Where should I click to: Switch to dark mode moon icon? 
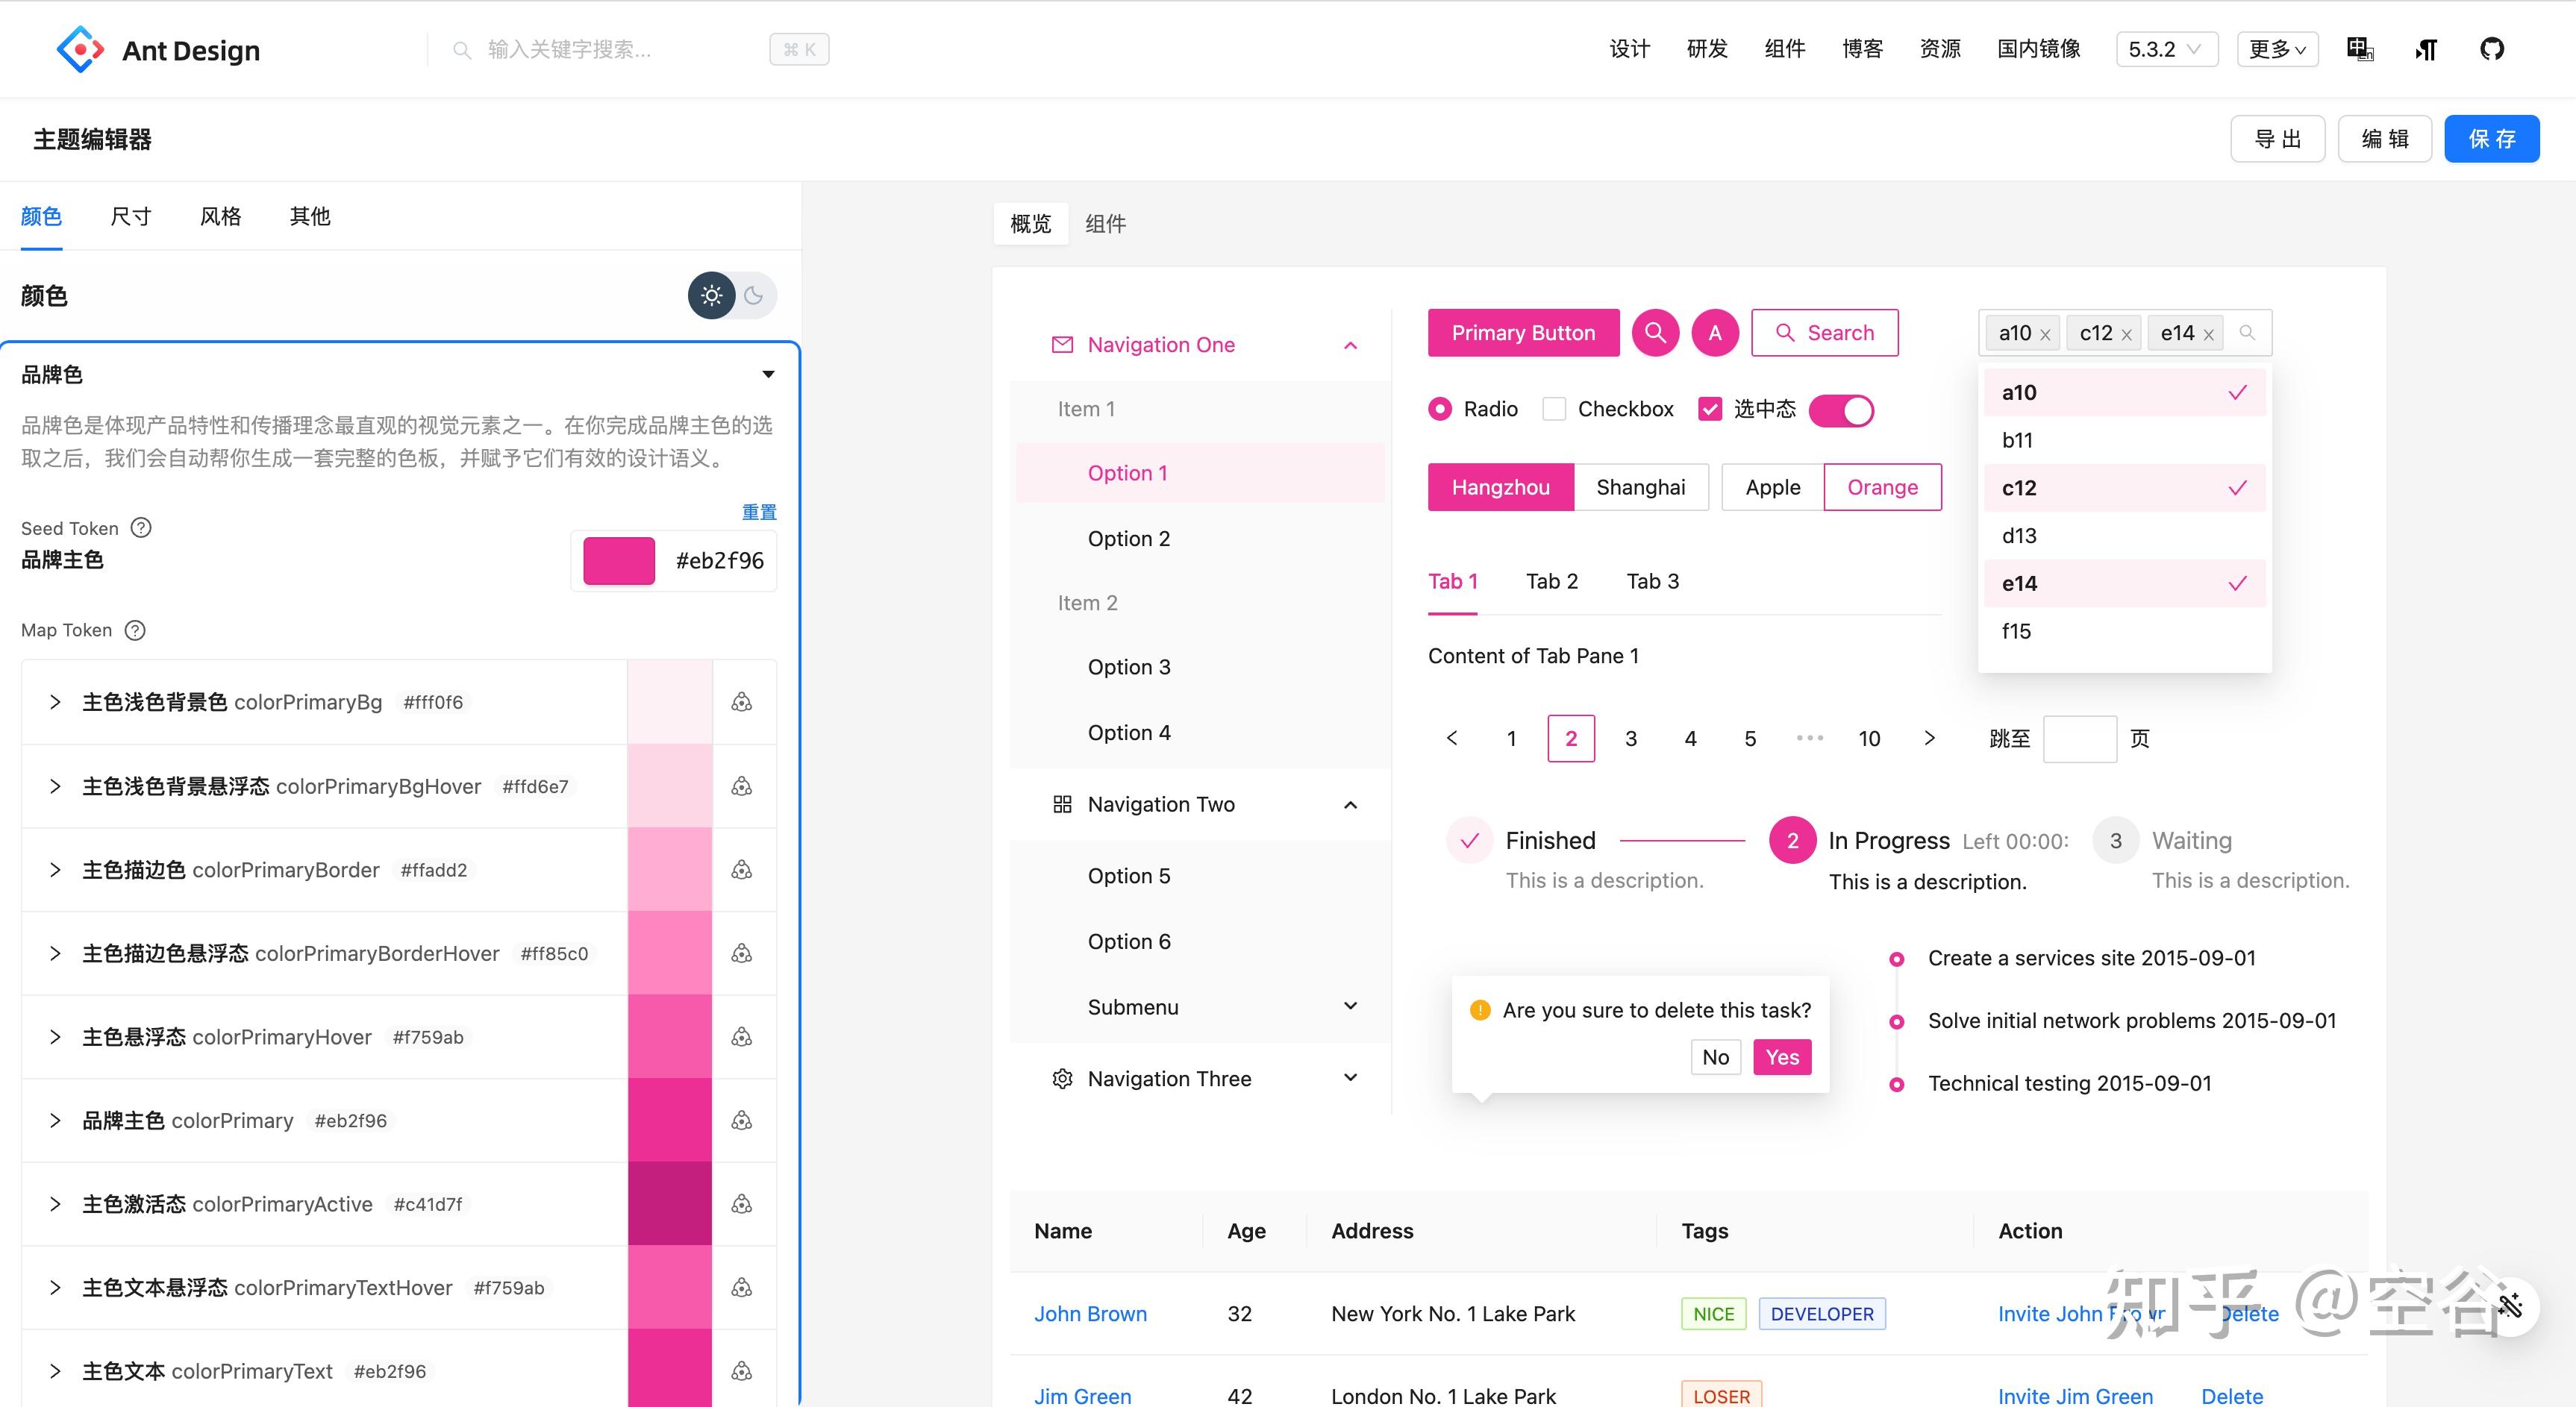pyautogui.click(x=754, y=296)
